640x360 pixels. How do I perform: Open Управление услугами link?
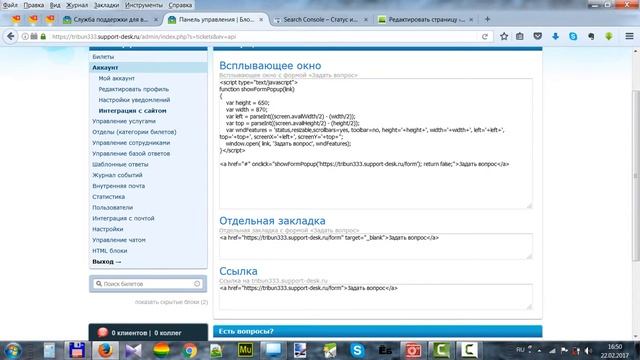tap(124, 121)
